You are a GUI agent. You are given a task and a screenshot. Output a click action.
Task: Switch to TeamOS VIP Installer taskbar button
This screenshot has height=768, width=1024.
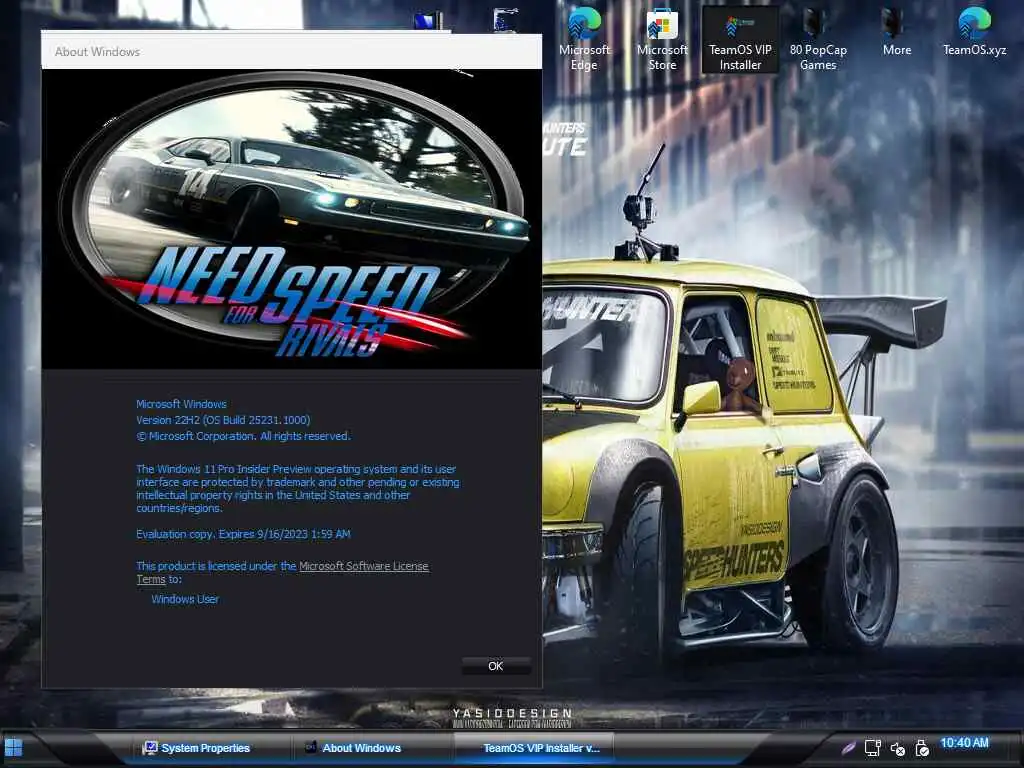tap(534, 748)
